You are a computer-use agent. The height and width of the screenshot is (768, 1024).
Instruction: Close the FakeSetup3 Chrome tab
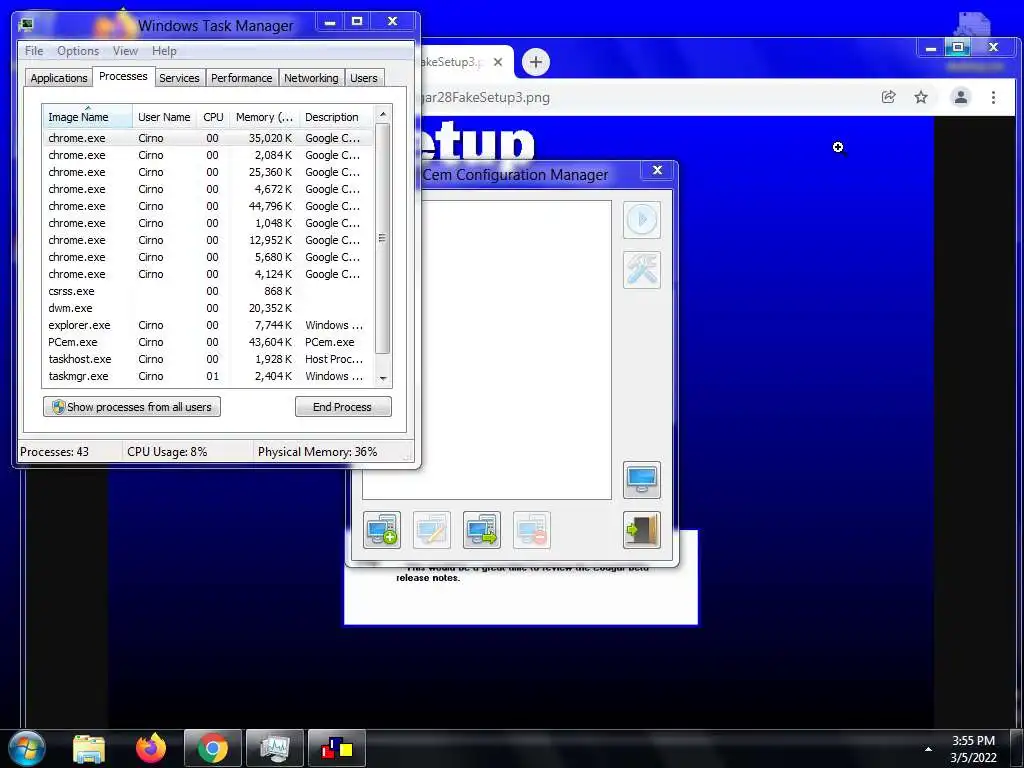click(x=498, y=62)
